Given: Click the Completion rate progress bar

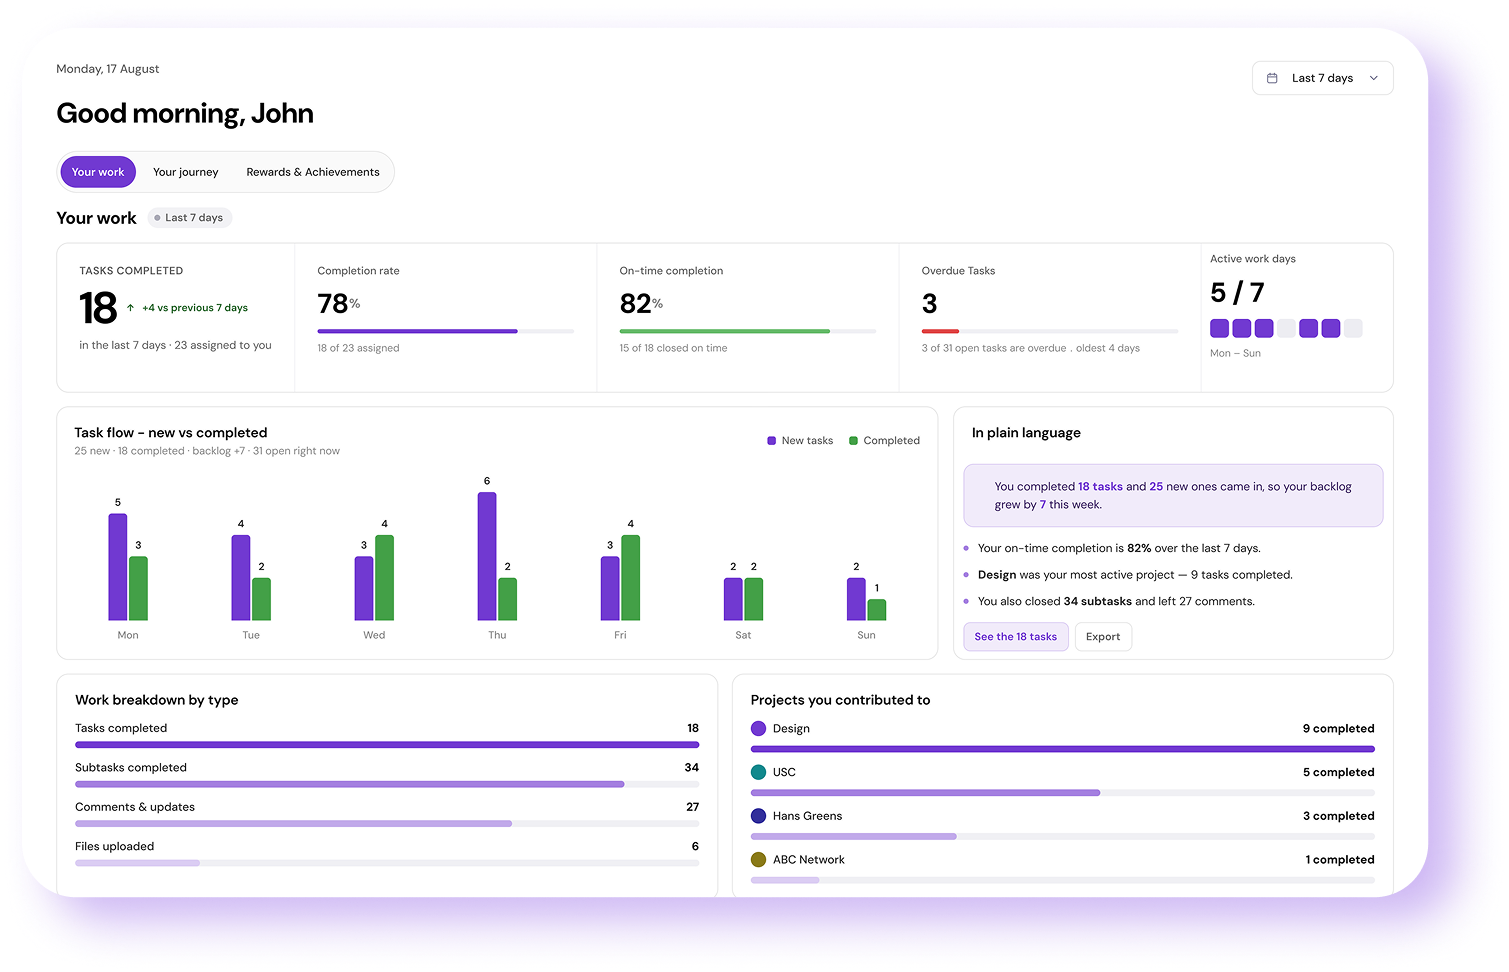Looking at the screenshot, I should point(445,331).
